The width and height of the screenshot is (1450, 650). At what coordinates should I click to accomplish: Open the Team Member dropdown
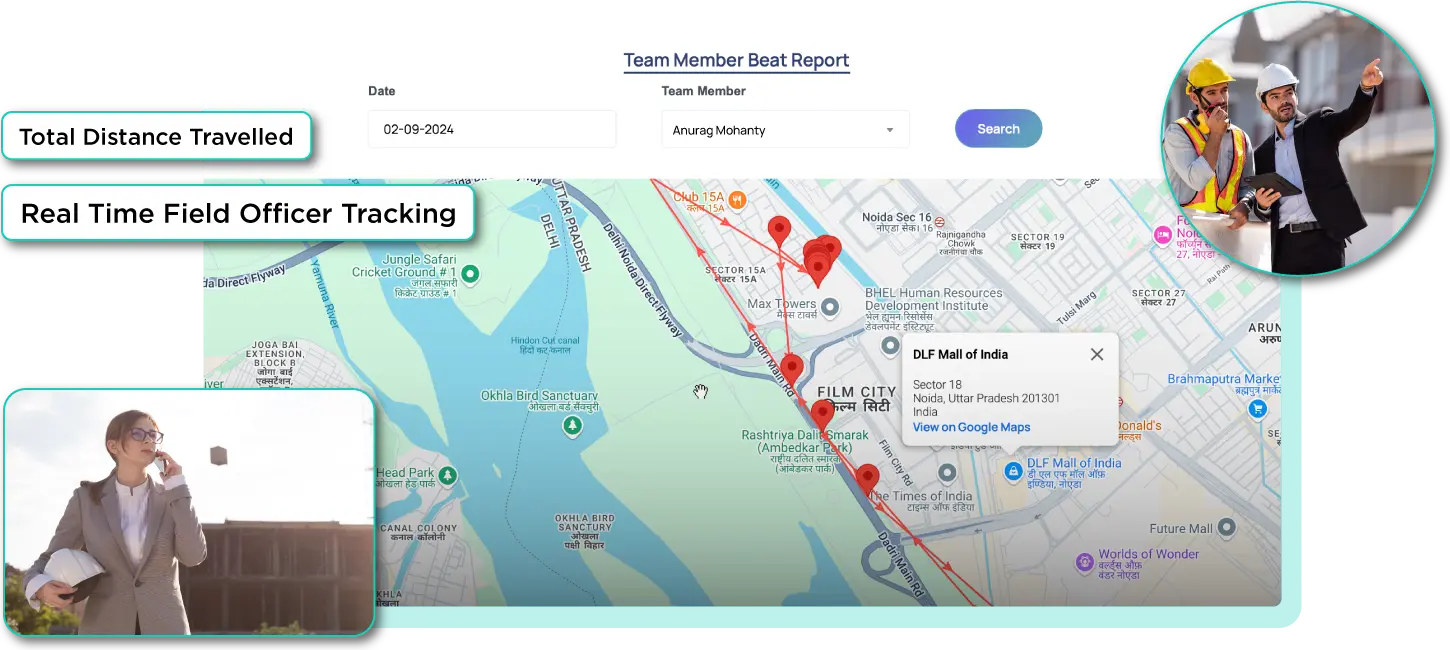click(x=785, y=130)
